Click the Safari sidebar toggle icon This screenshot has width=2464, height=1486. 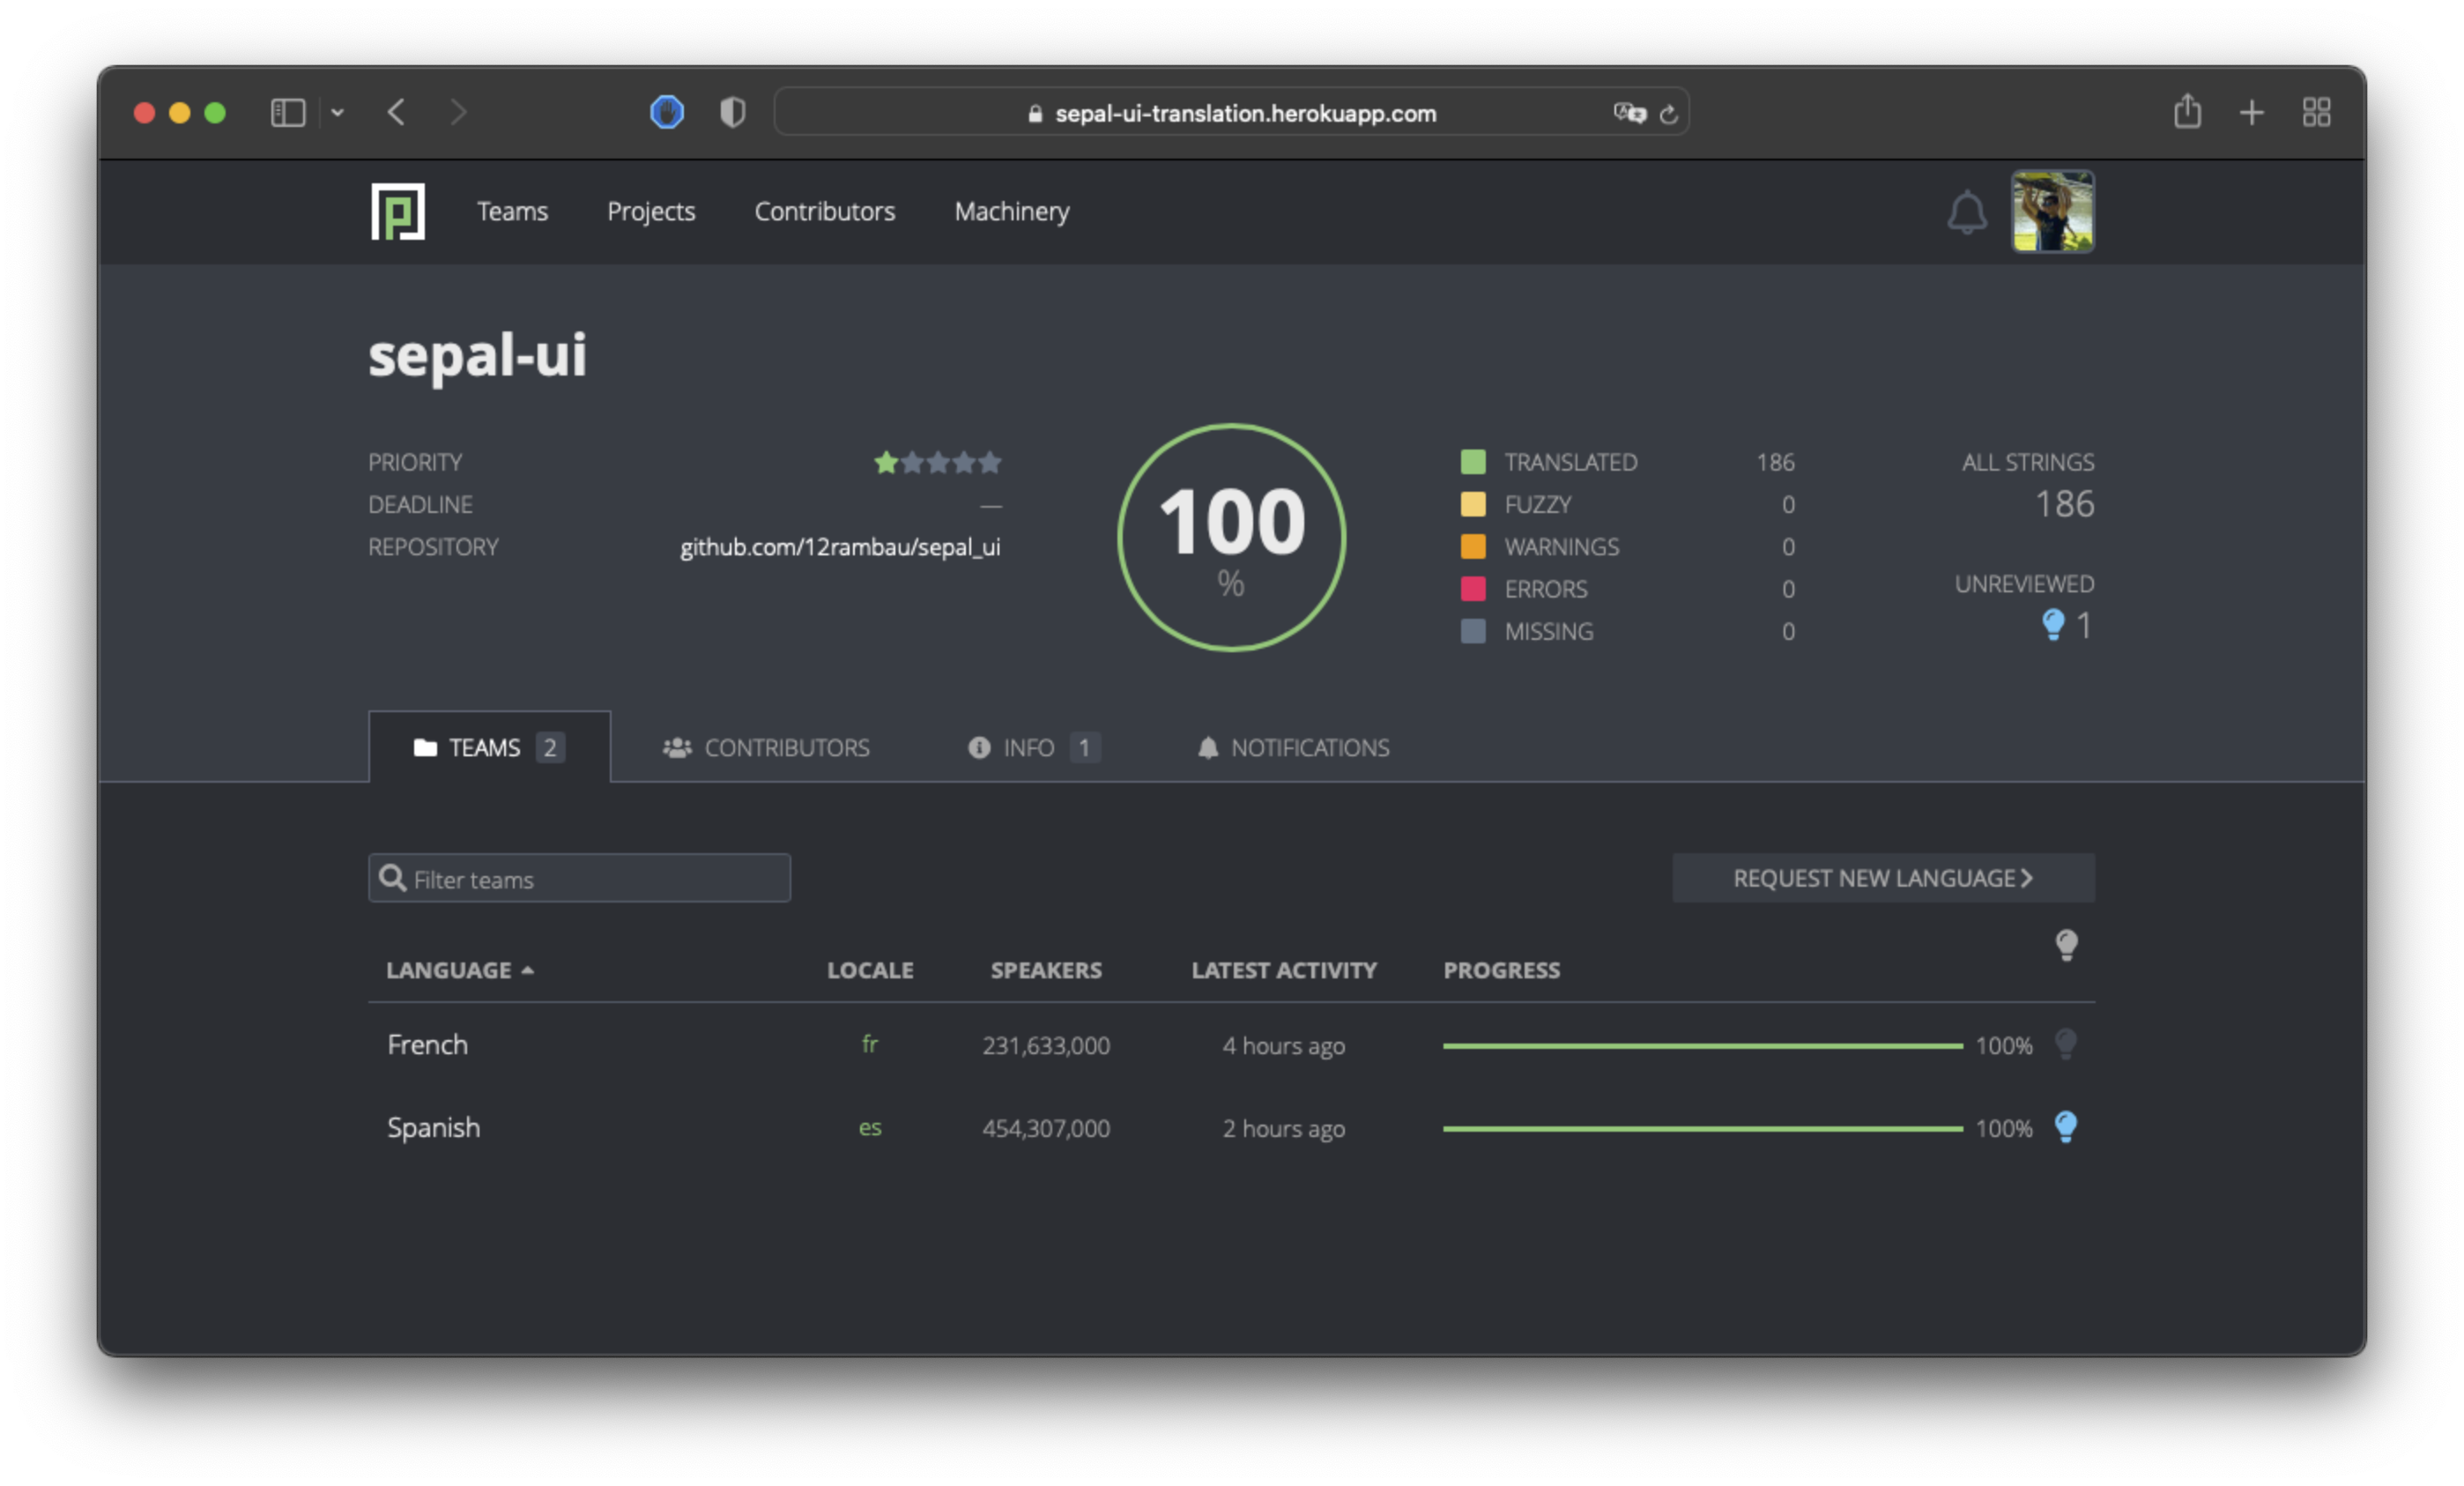tap(288, 112)
